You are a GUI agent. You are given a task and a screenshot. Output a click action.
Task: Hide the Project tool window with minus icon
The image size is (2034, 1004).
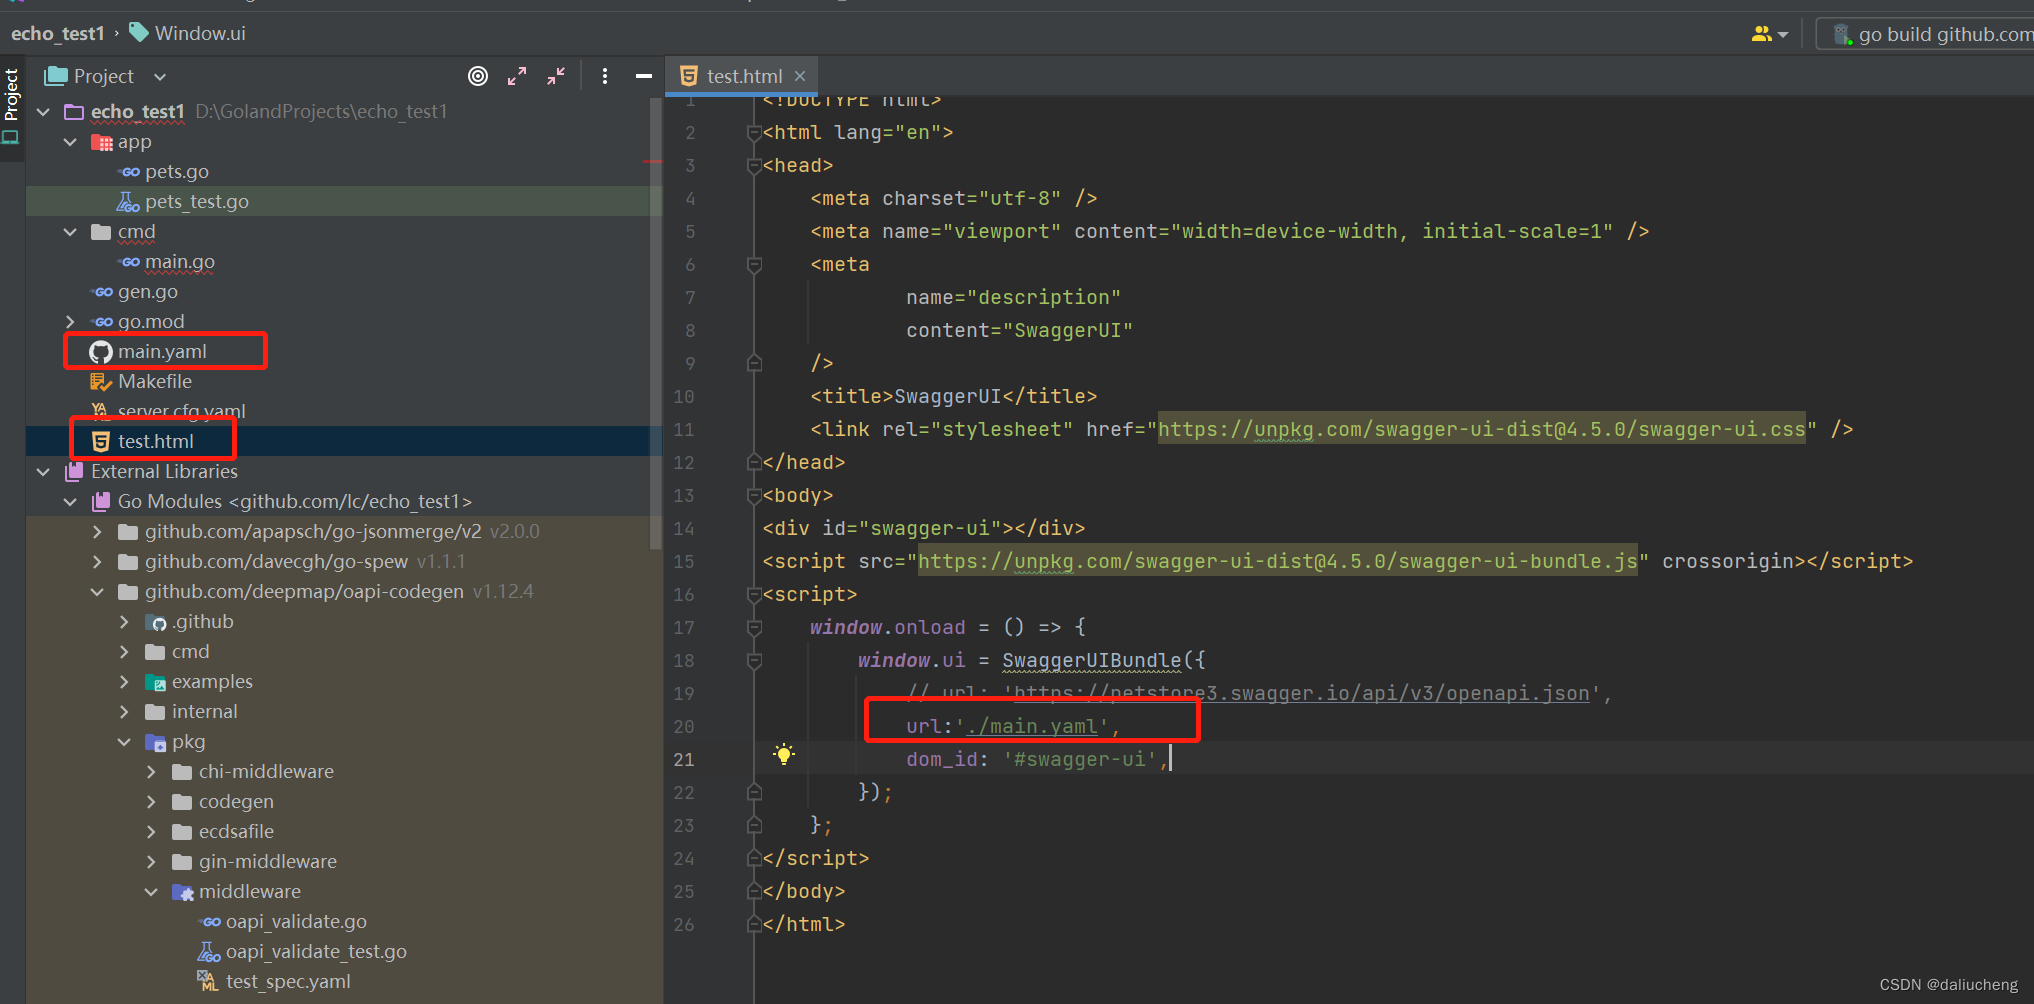644,76
